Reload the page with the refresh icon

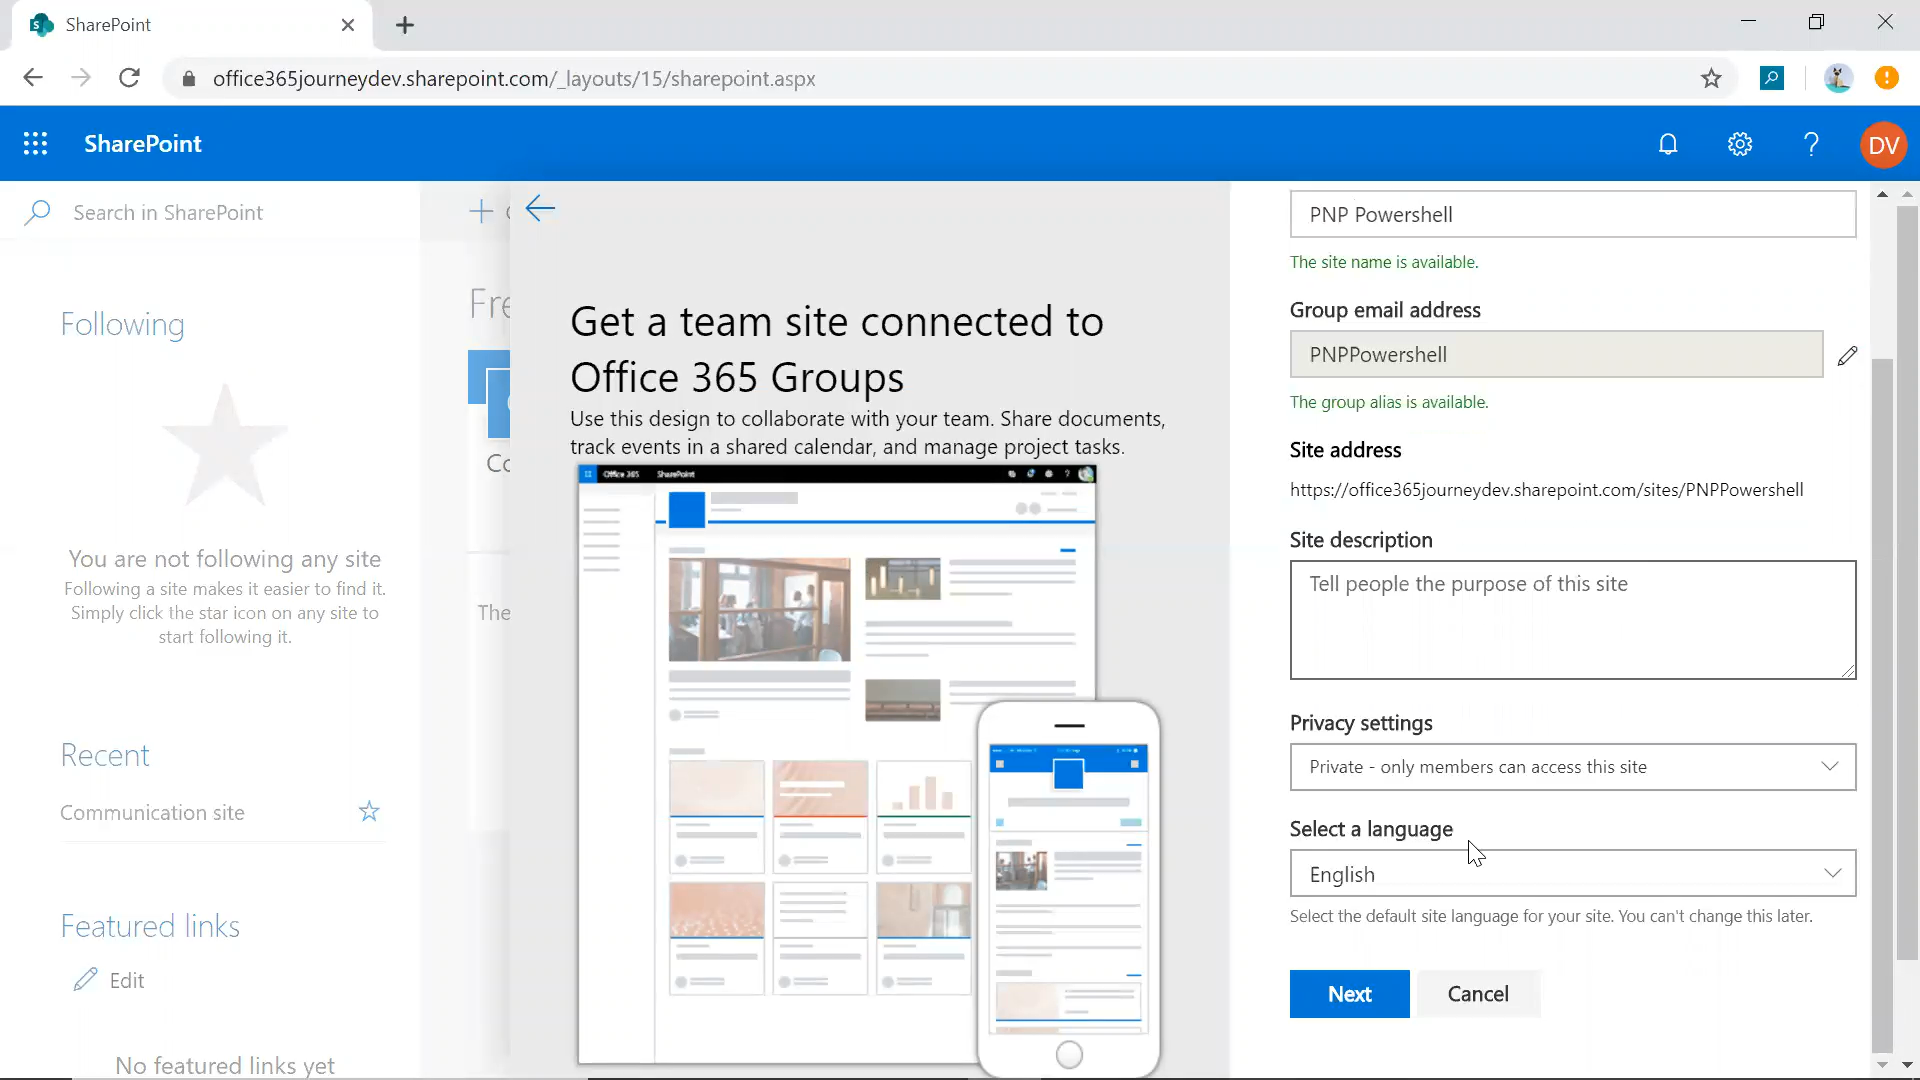tap(129, 78)
